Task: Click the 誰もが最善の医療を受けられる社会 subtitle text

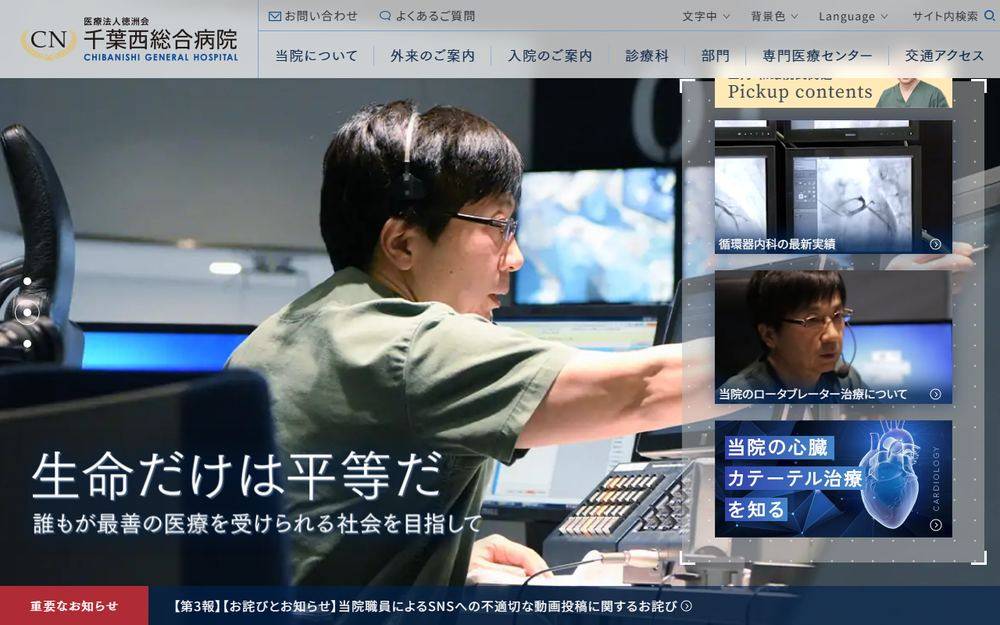Action: coord(258,524)
